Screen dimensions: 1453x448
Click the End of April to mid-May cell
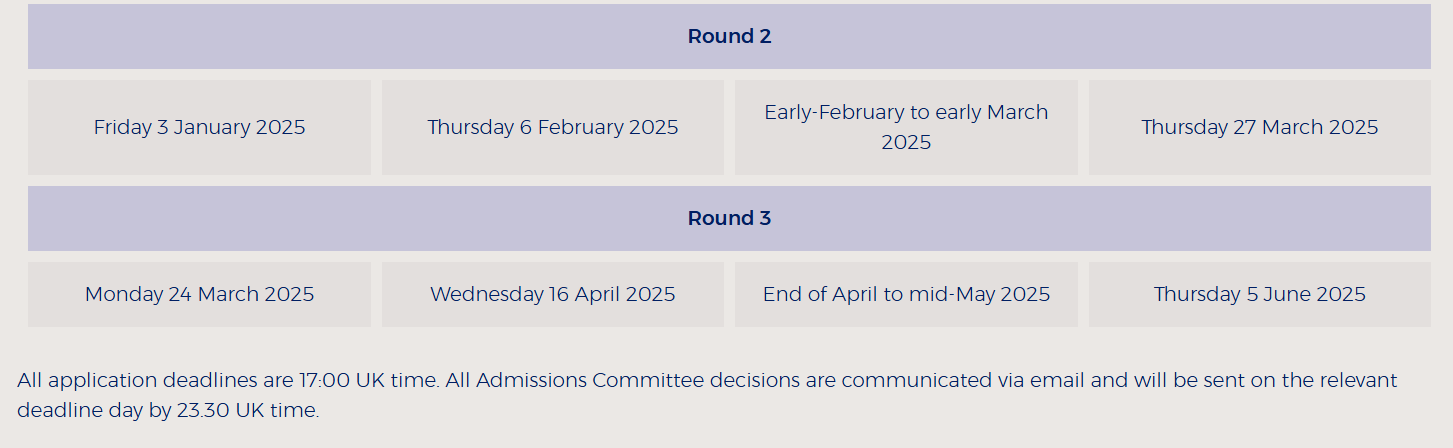906,295
